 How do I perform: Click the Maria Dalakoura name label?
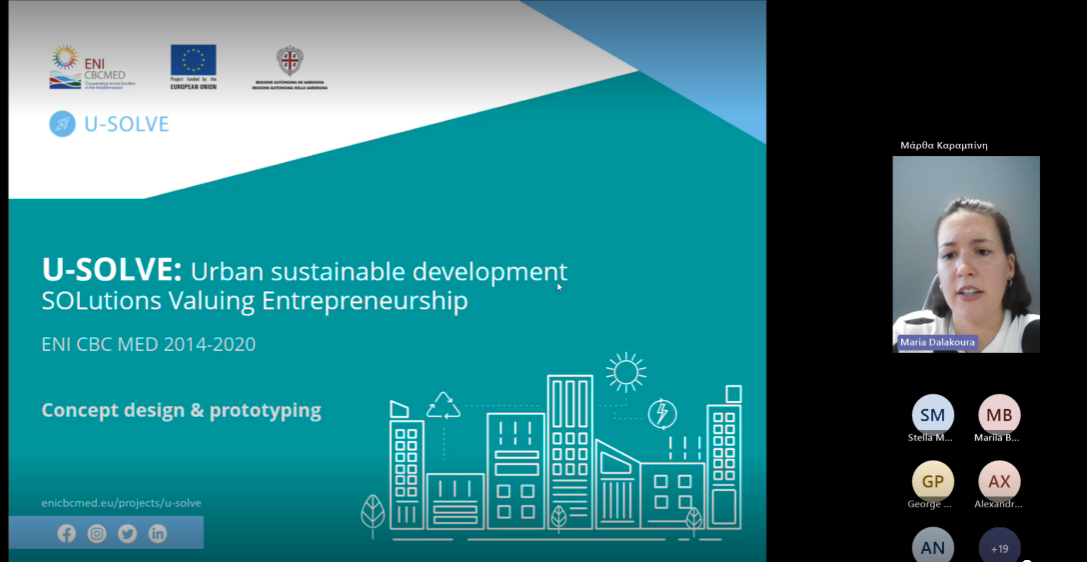937,342
